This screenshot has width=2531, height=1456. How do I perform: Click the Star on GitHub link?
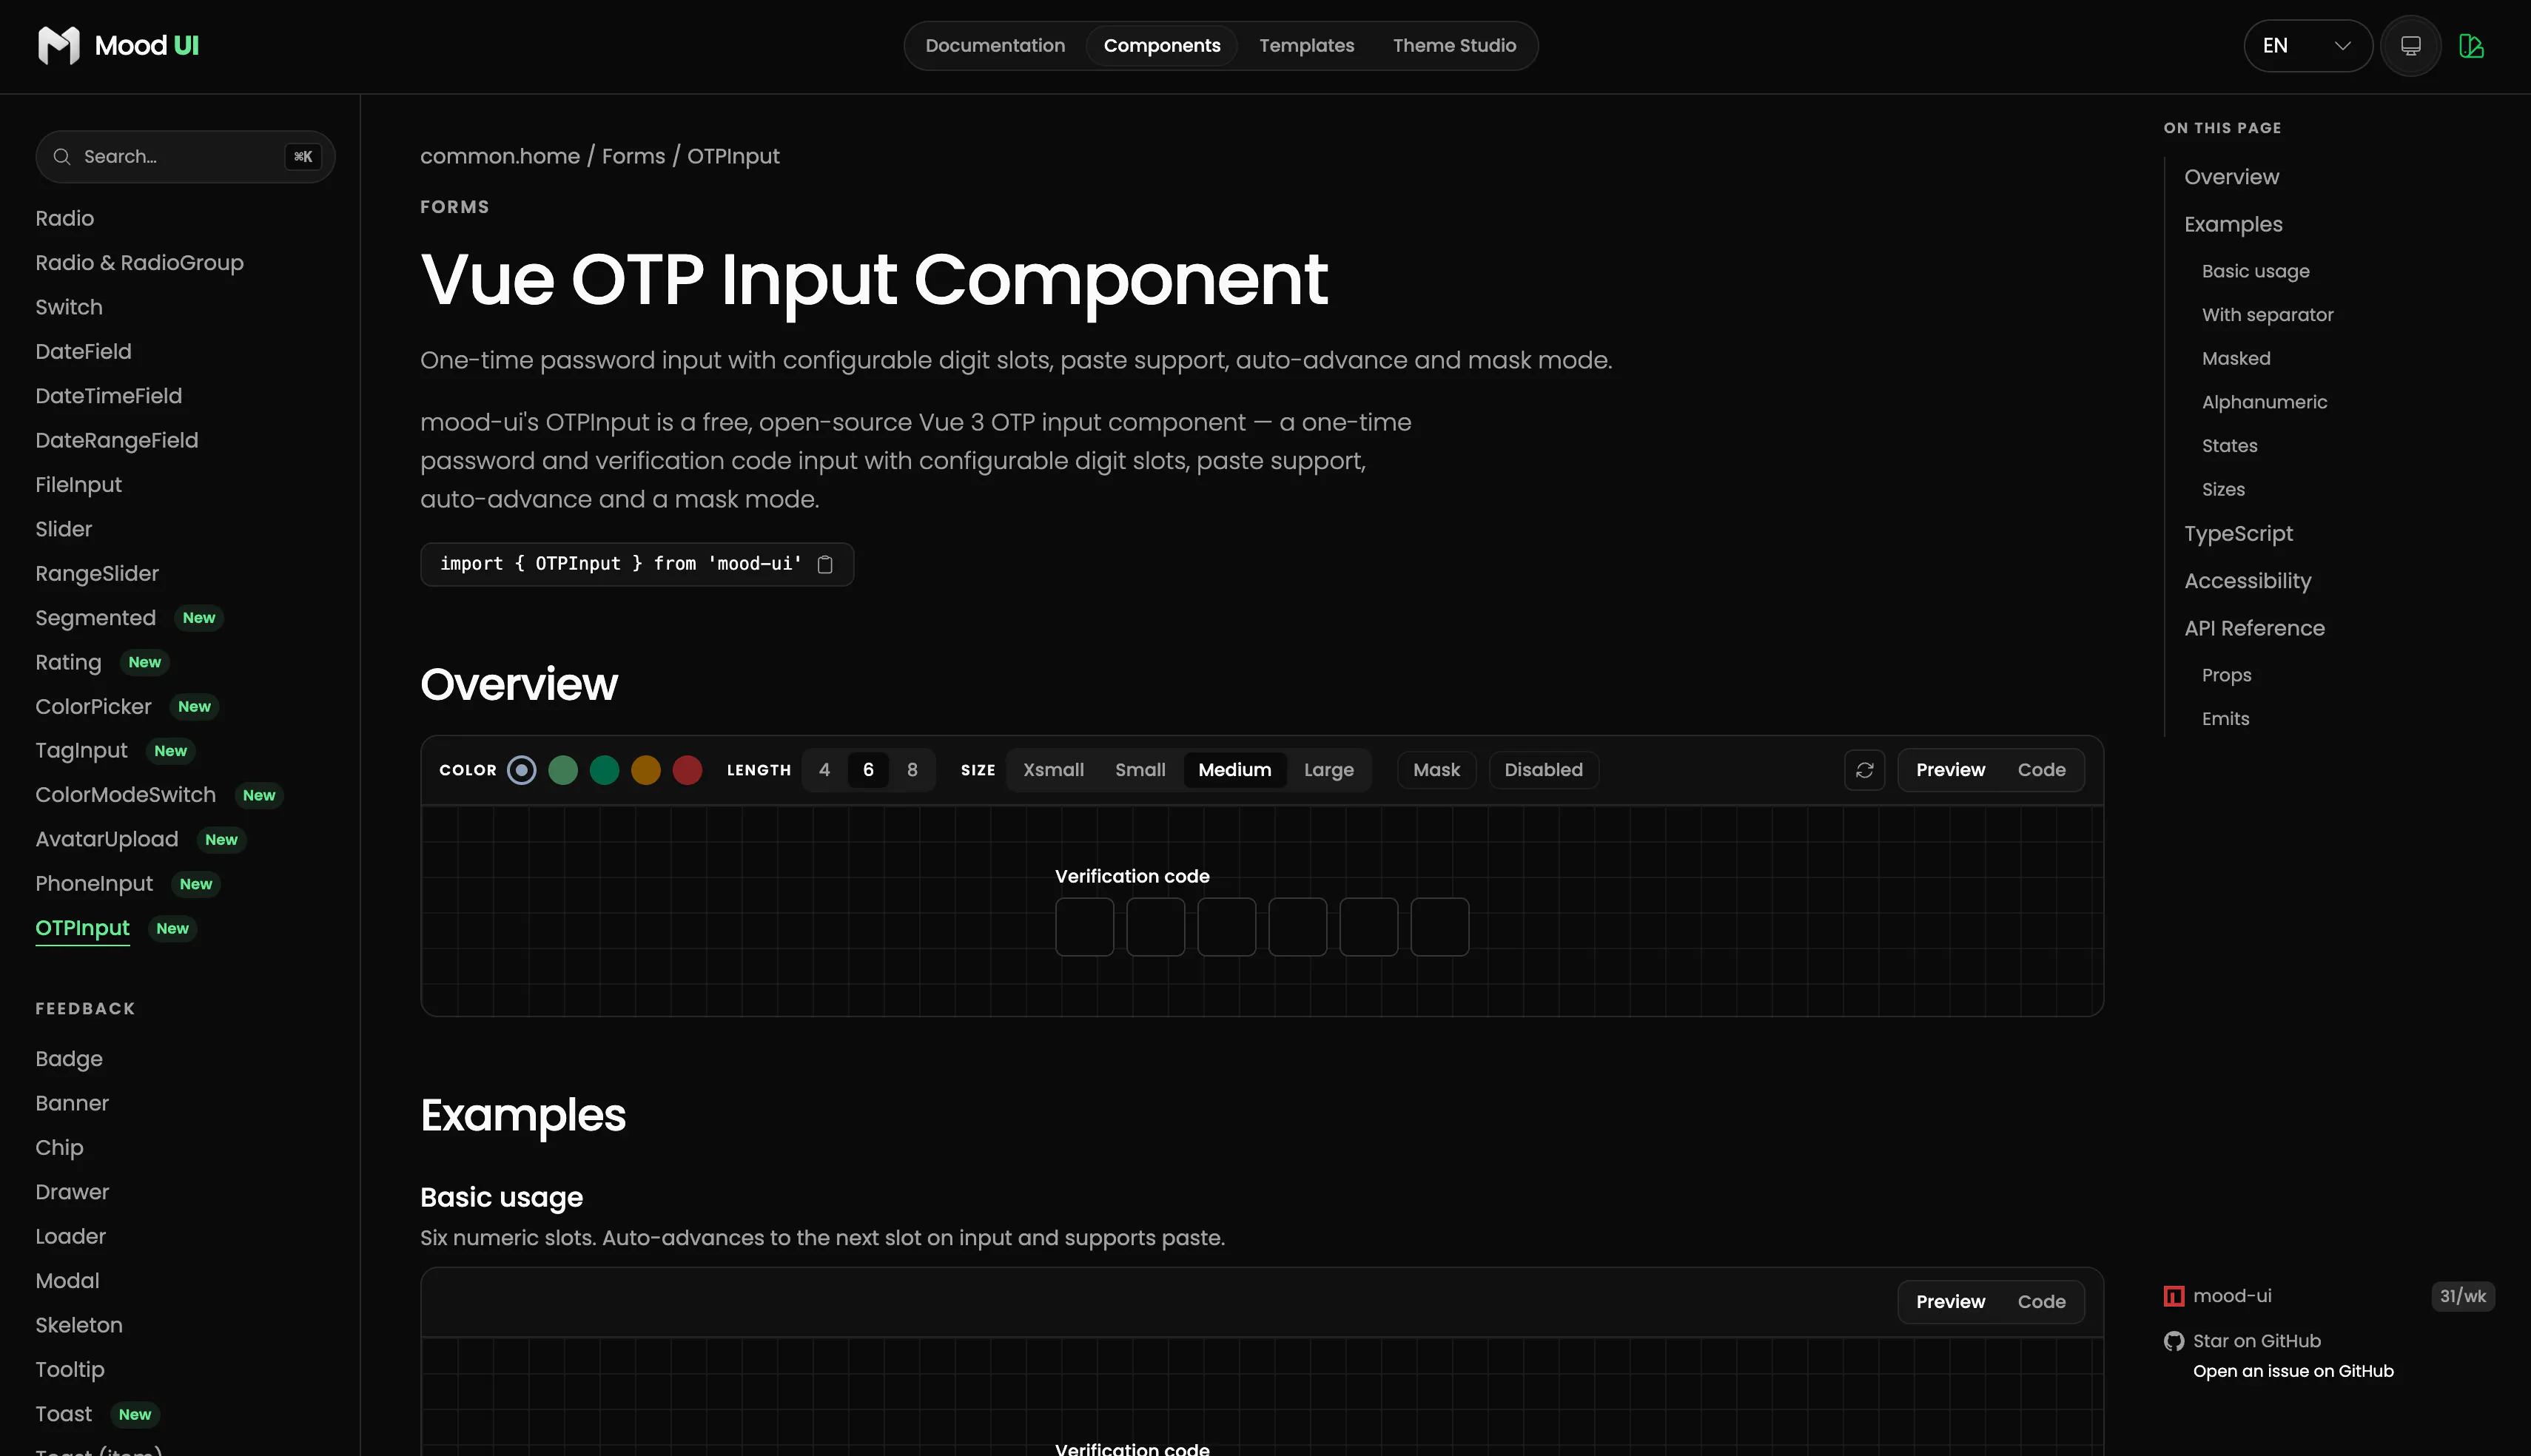pyautogui.click(x=2256, y=1341)
